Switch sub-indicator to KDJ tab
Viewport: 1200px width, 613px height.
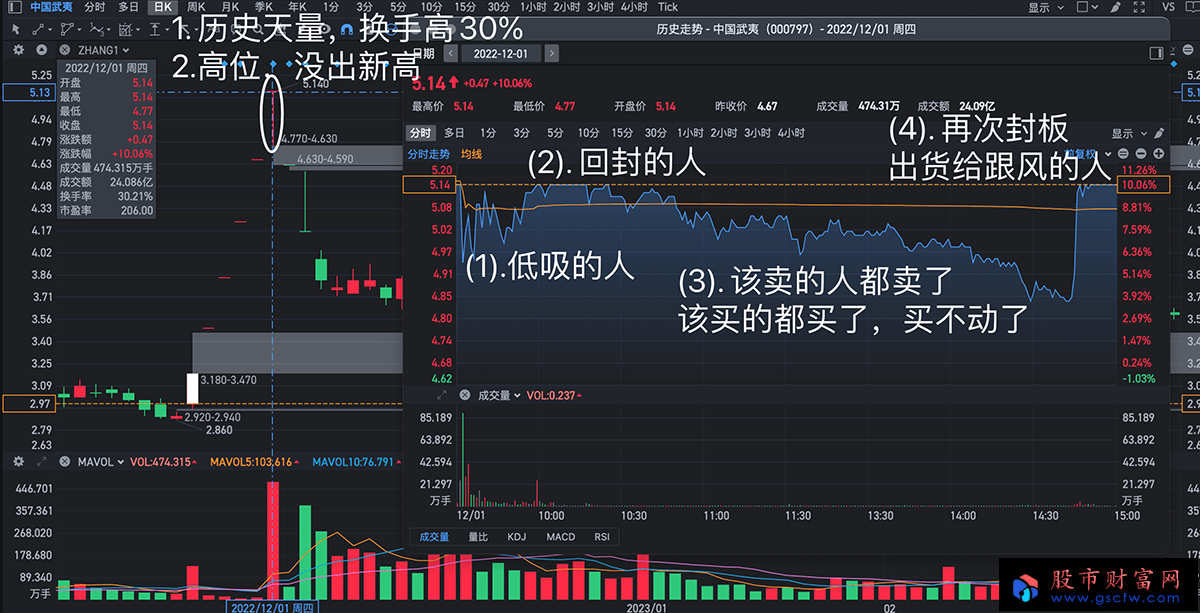[x=516, y=537]
